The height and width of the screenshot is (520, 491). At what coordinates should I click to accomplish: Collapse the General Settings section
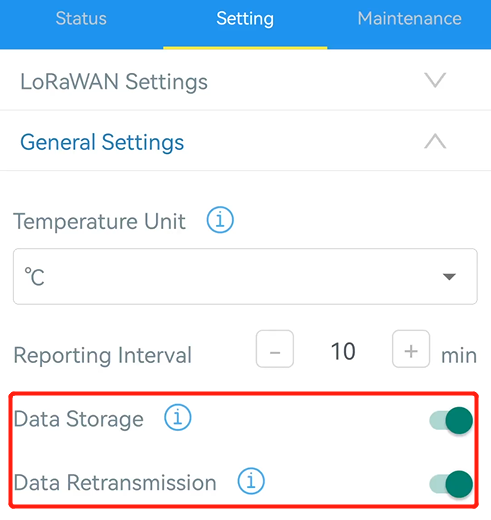[x=245, y=141]
